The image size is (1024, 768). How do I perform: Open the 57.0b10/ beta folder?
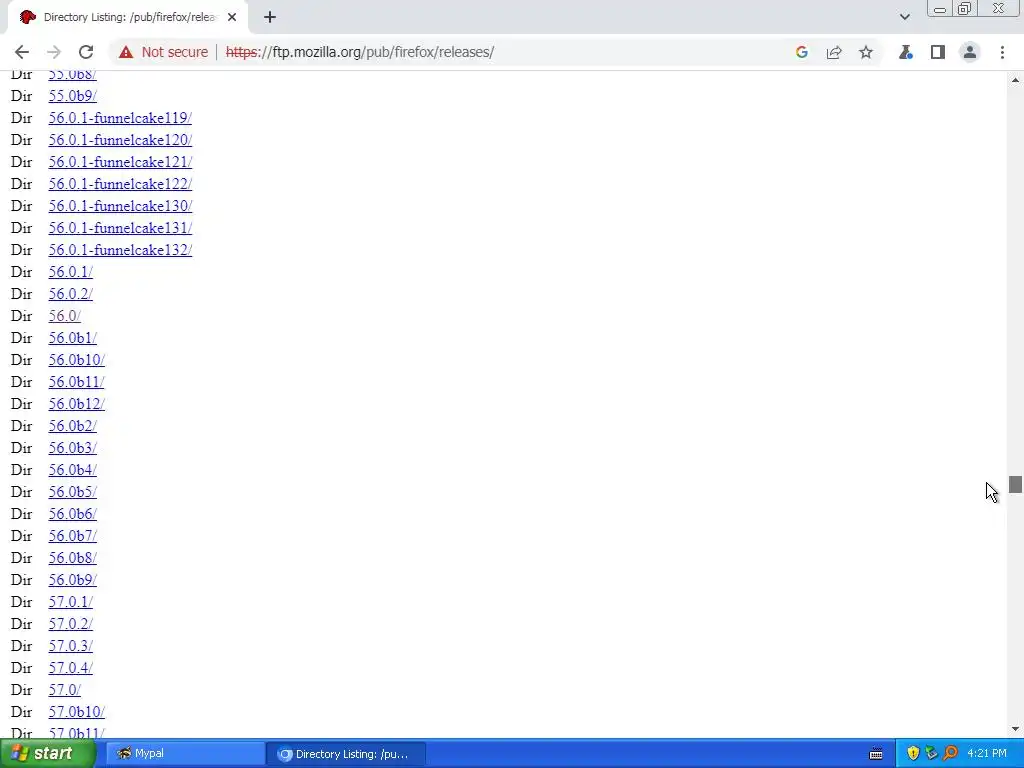pyautogui.click(x=76, y=712)
